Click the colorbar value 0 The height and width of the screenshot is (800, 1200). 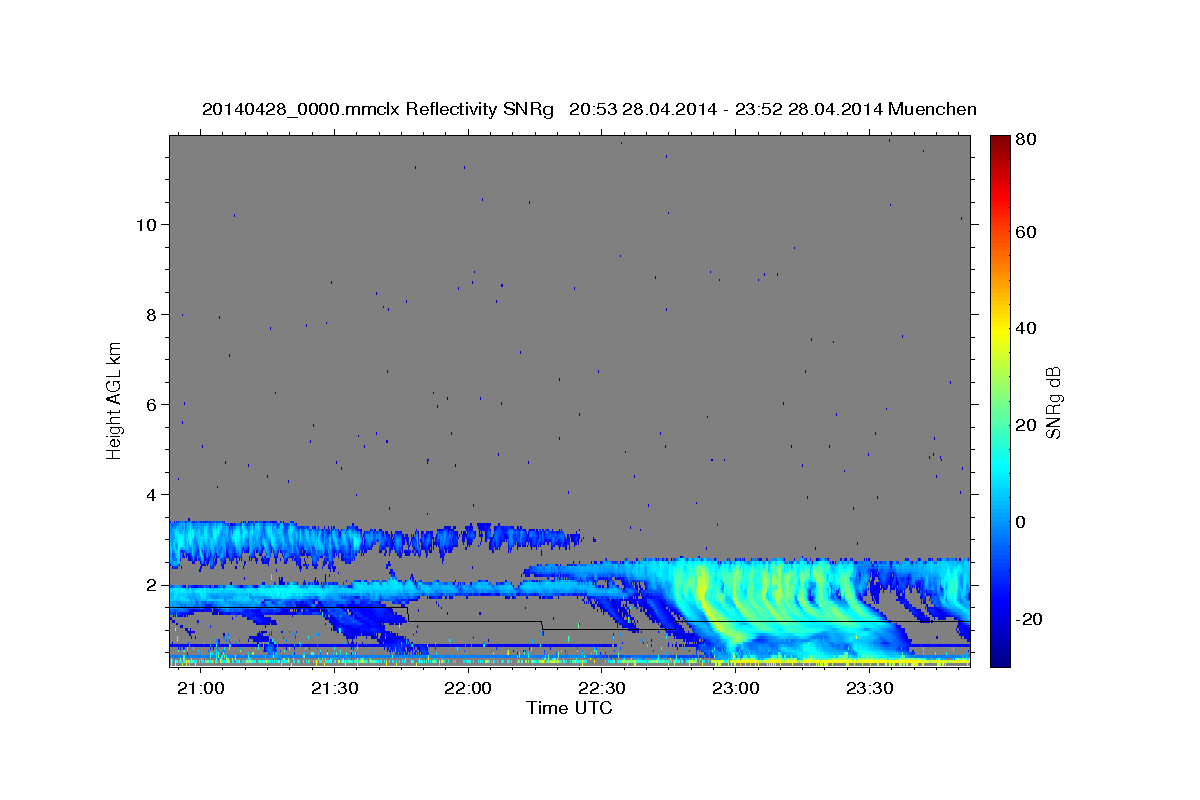coord(1021,522)
